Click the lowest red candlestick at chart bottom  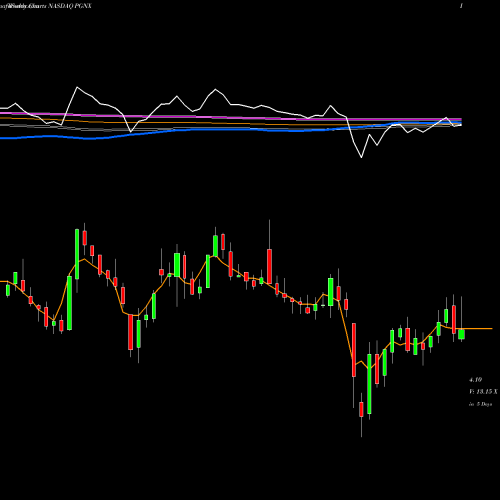[361, 409]
